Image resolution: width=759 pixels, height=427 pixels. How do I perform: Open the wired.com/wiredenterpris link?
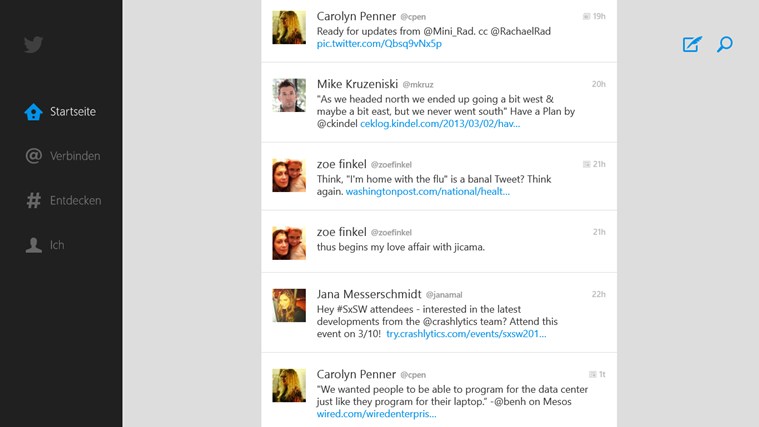coord(376,414)
